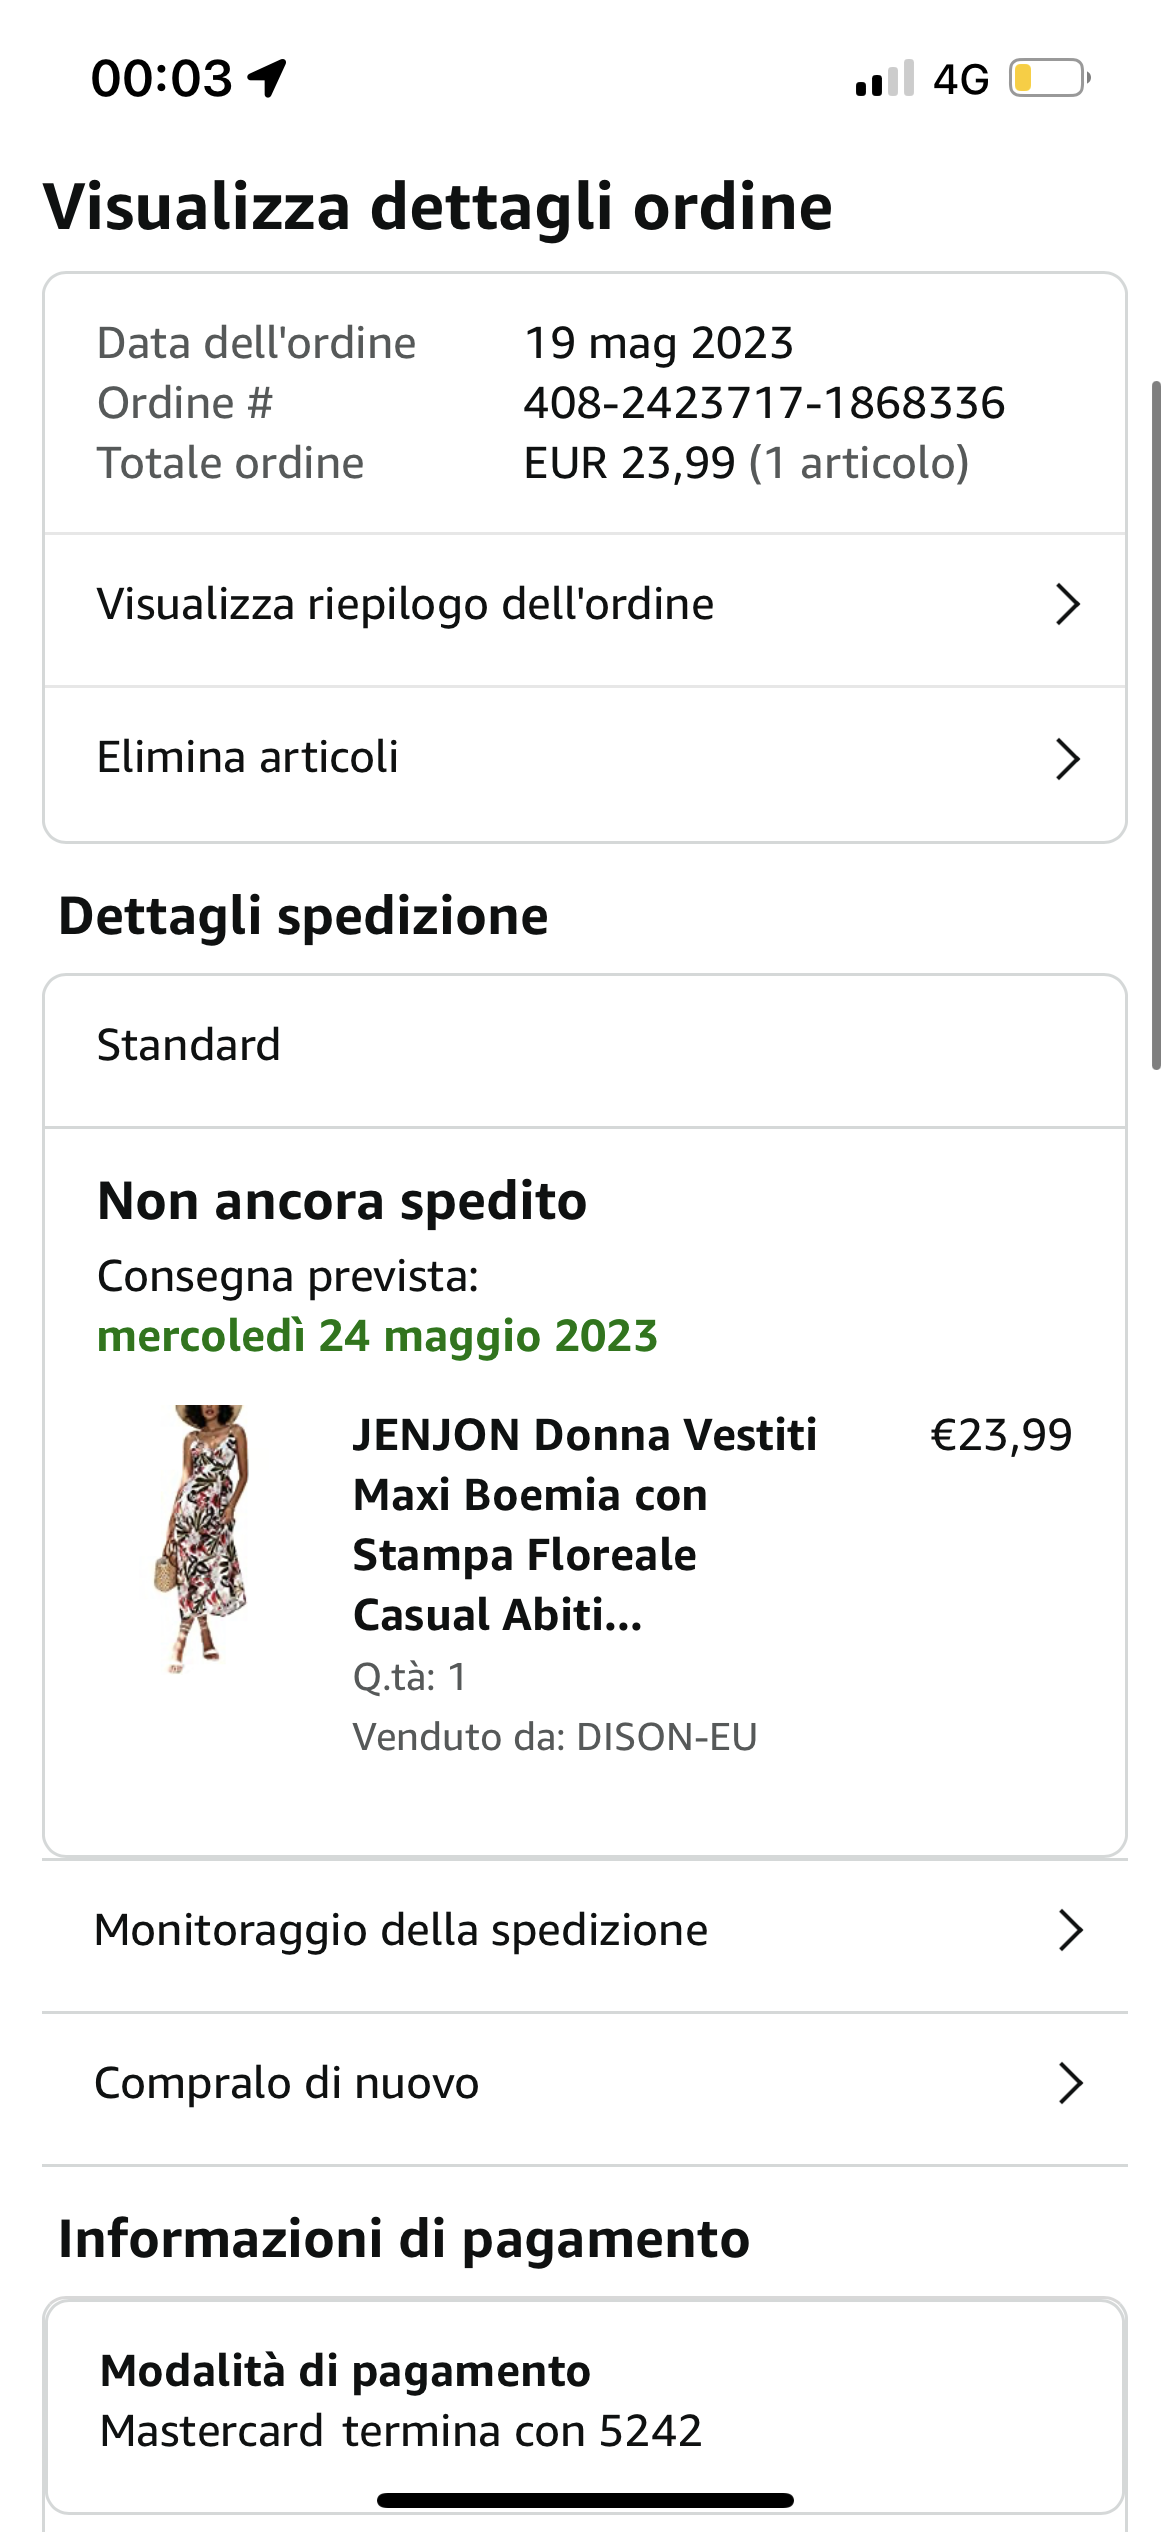Expand chevron beside Visualizza riepilogo dell'ordine

[1068, 605]
